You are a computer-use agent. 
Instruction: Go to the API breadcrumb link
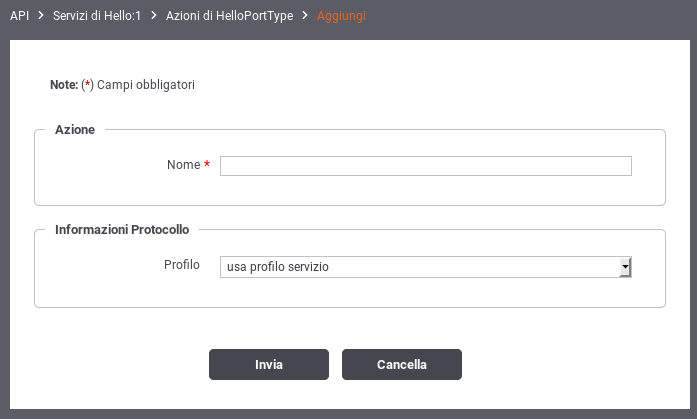20,16
